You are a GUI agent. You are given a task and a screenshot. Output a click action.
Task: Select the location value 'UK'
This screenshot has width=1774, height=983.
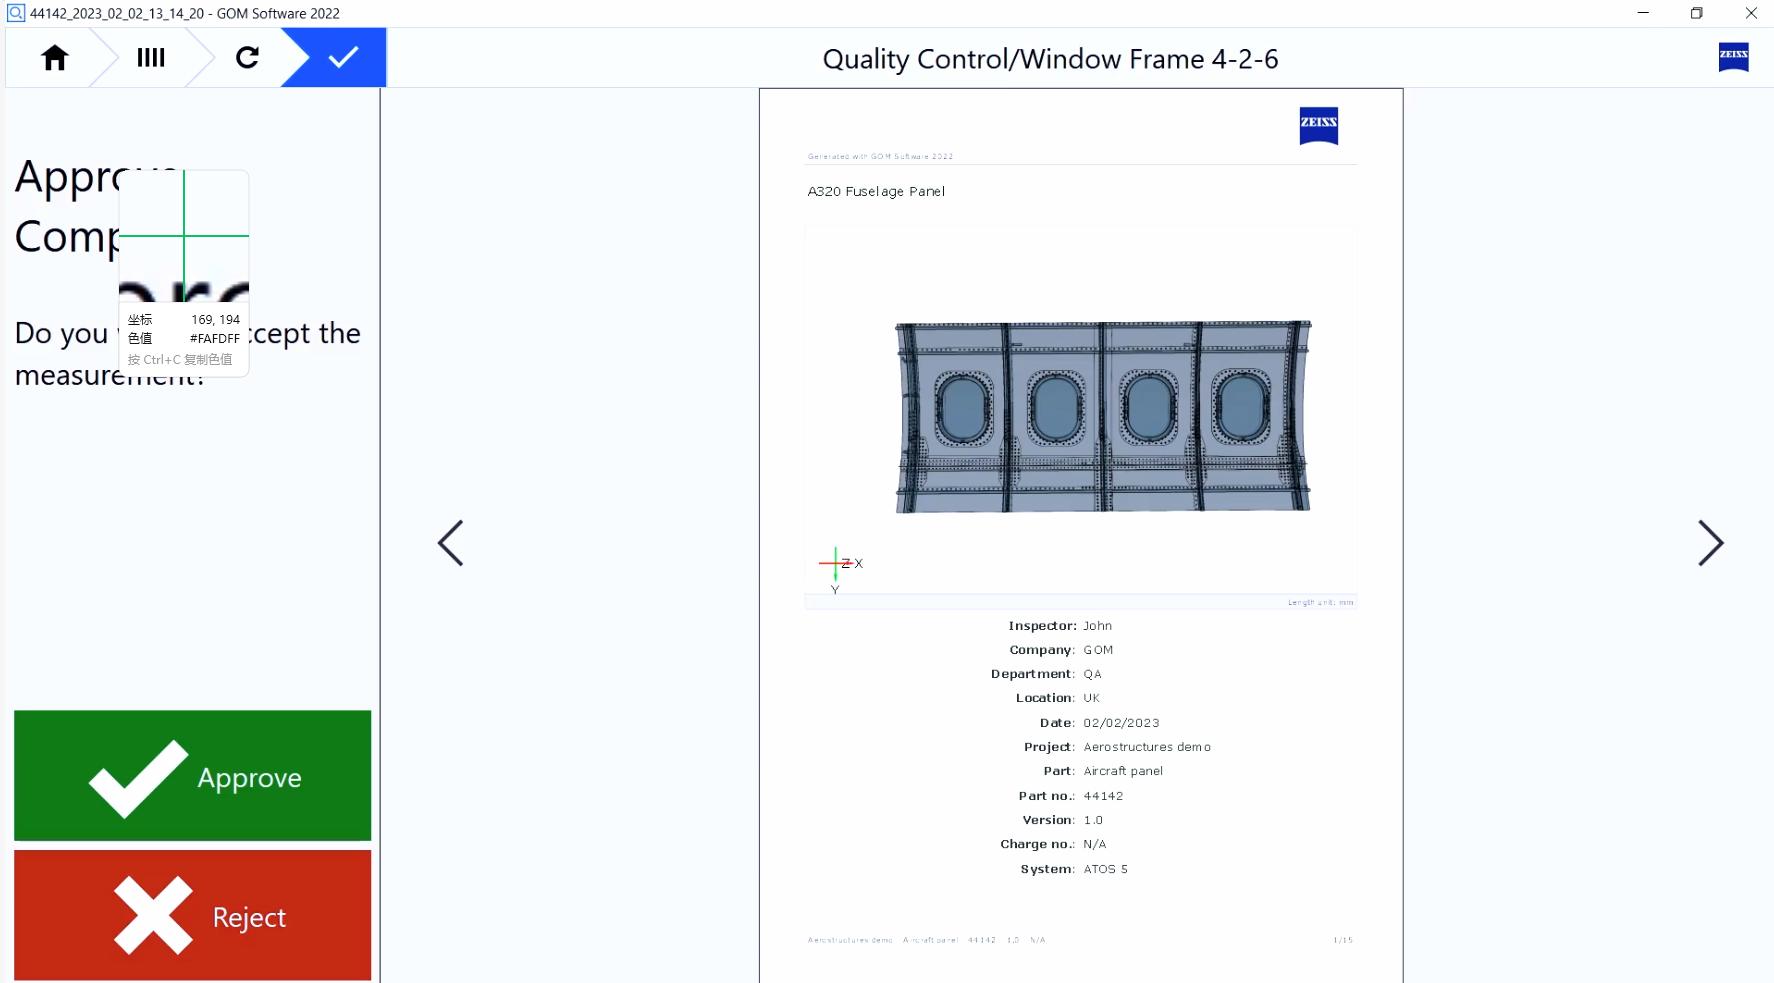(1091, 698)
